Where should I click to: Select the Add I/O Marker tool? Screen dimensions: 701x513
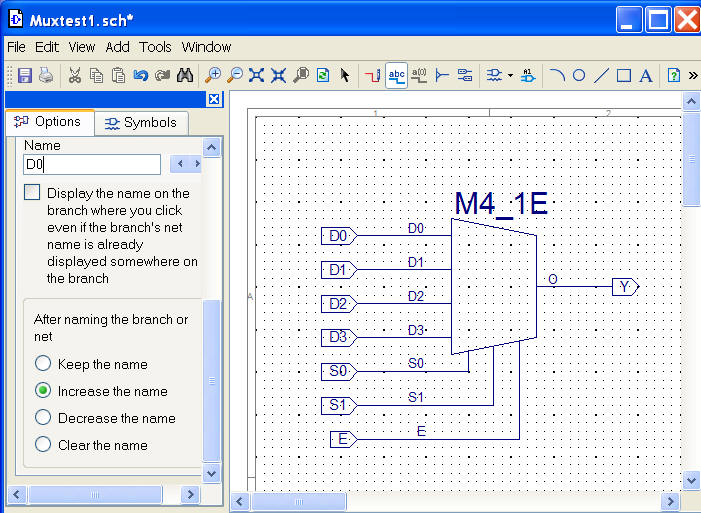point(465,75)
